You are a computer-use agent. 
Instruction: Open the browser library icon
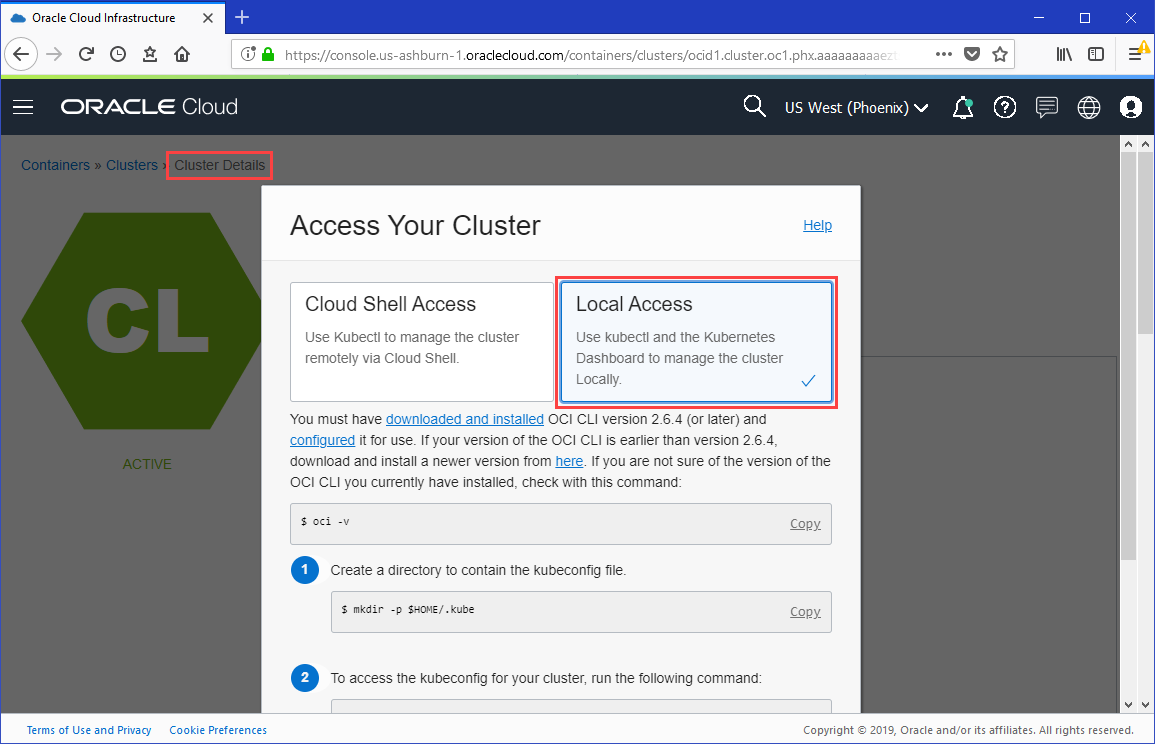(x=1064, y=55)
